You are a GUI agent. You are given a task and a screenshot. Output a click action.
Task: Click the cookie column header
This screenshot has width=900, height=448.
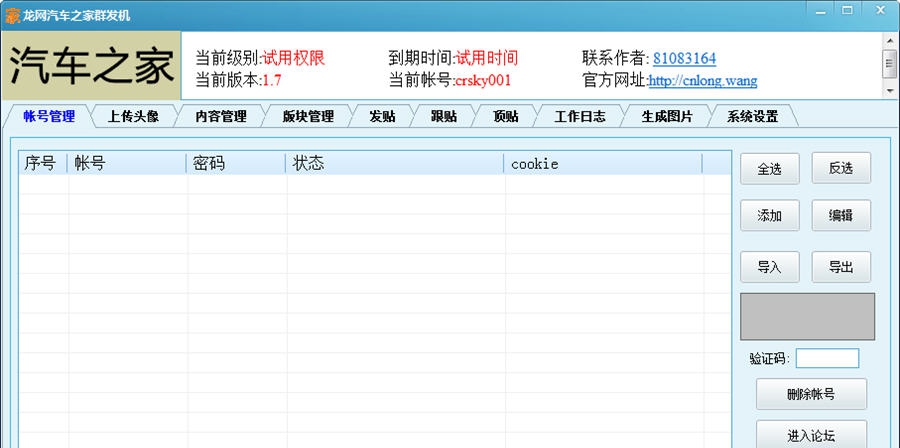pyautogui.click(x=603, y=164)
